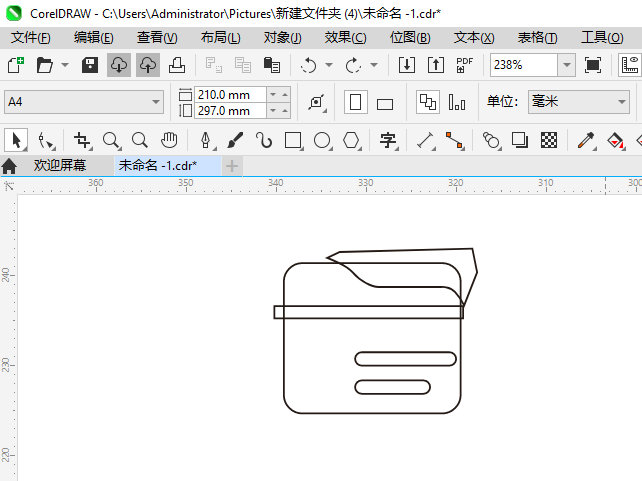Select the Crop tool

click(x=82, y=140)
